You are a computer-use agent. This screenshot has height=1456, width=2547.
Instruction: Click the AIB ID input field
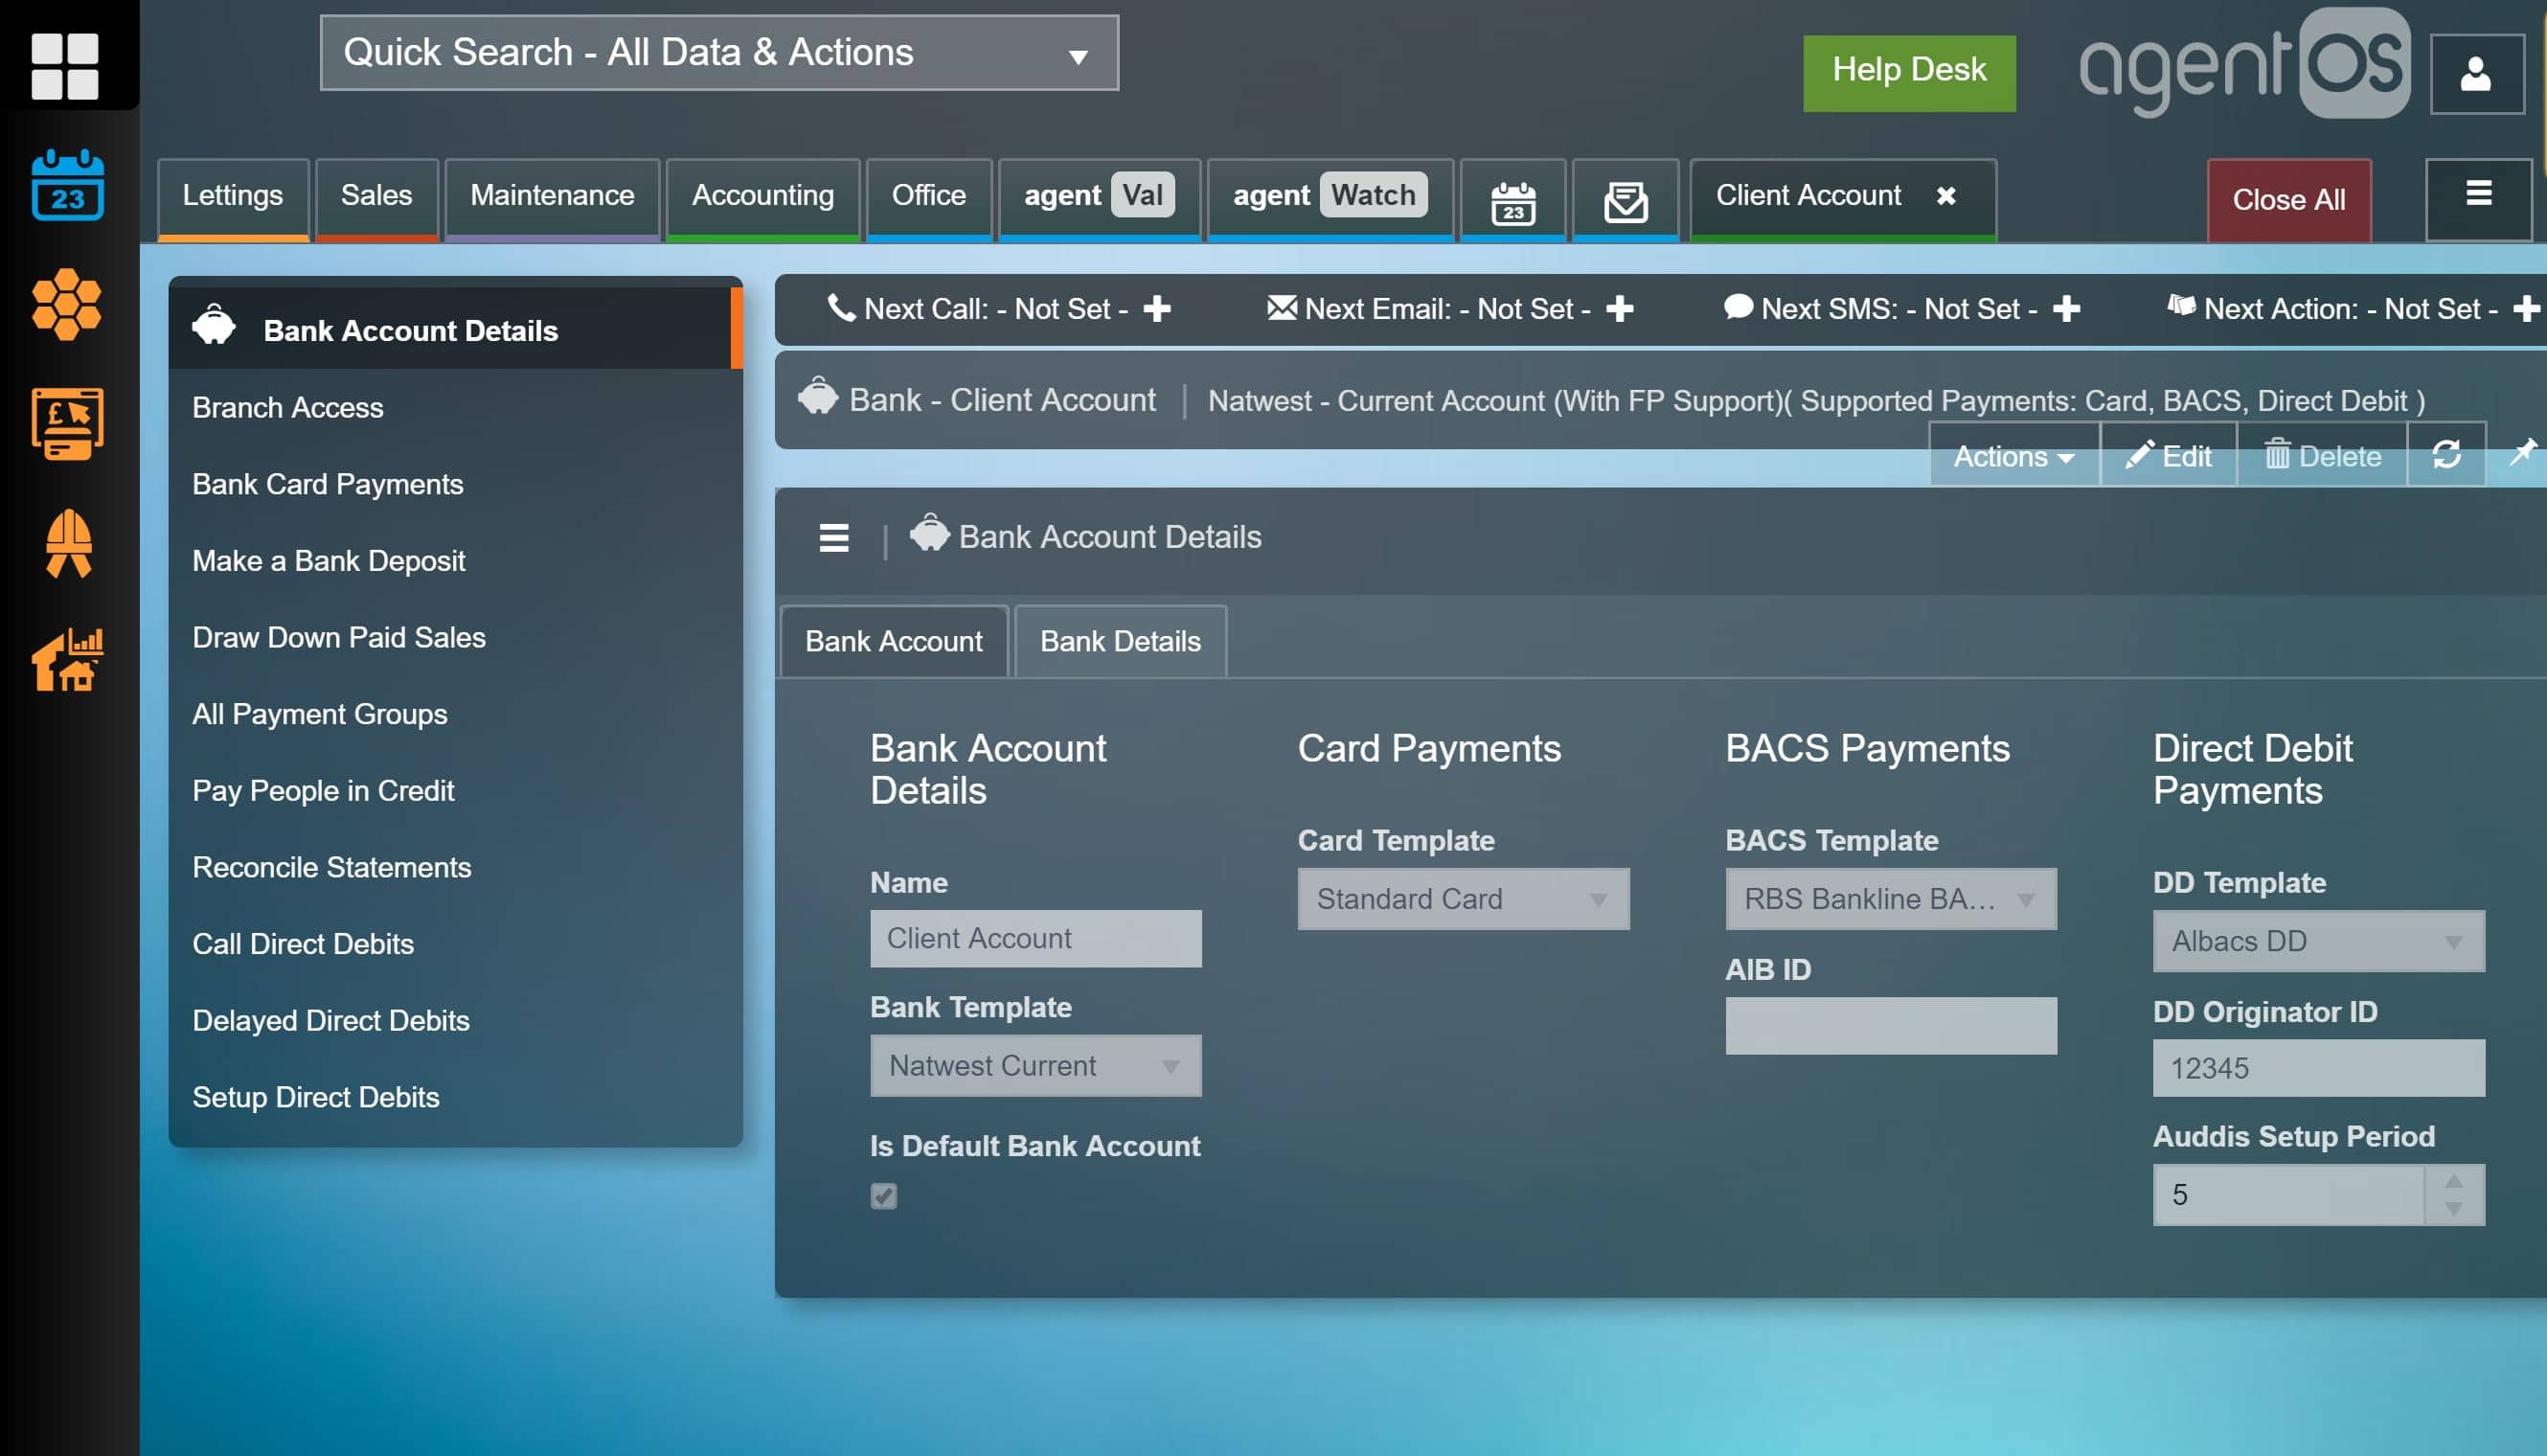[1891, 1026]
